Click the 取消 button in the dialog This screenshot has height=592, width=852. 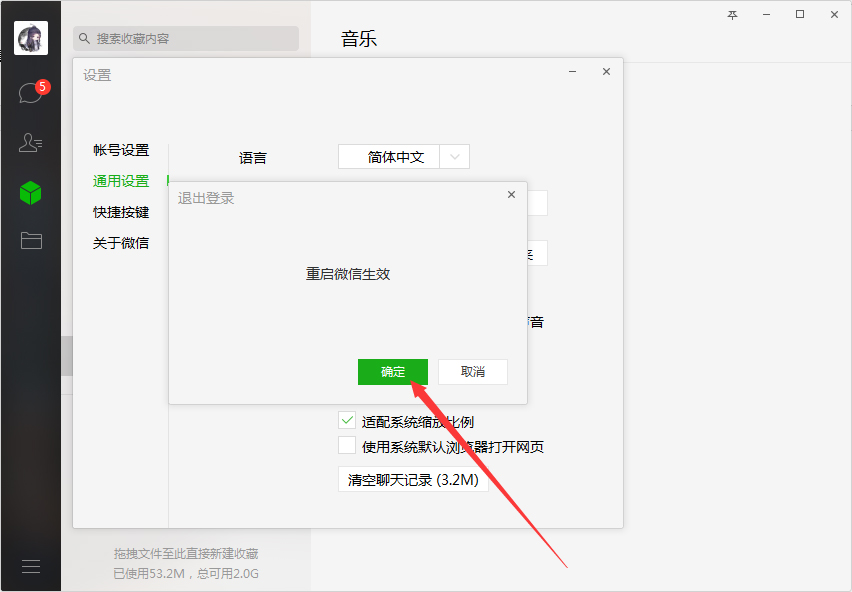(472, 371)
